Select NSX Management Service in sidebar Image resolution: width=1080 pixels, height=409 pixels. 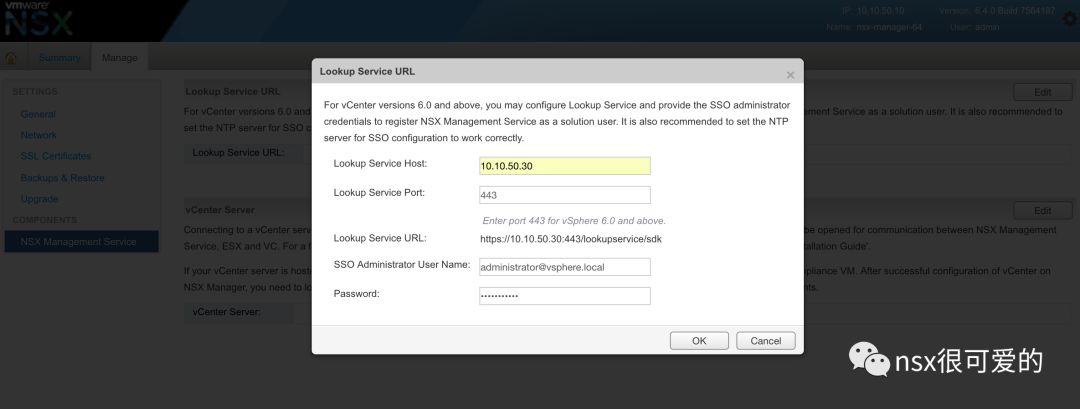coord(81,242)
